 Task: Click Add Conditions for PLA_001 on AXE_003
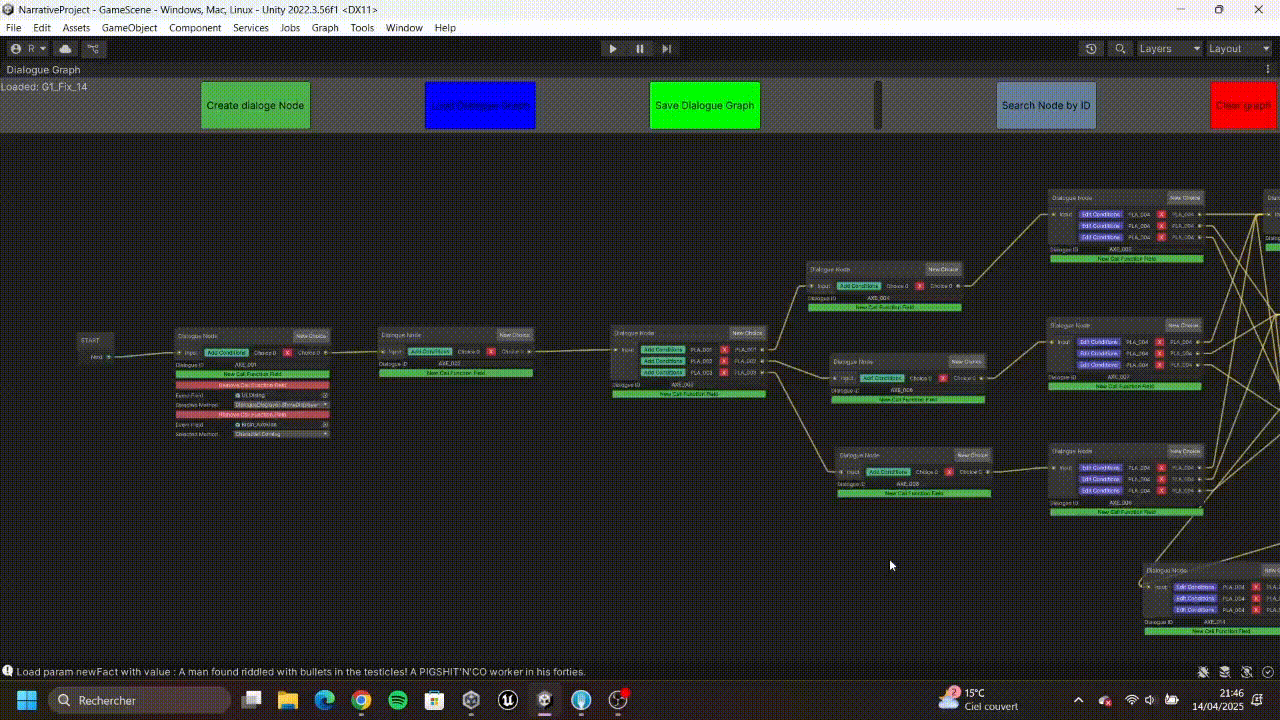point(662,350)
